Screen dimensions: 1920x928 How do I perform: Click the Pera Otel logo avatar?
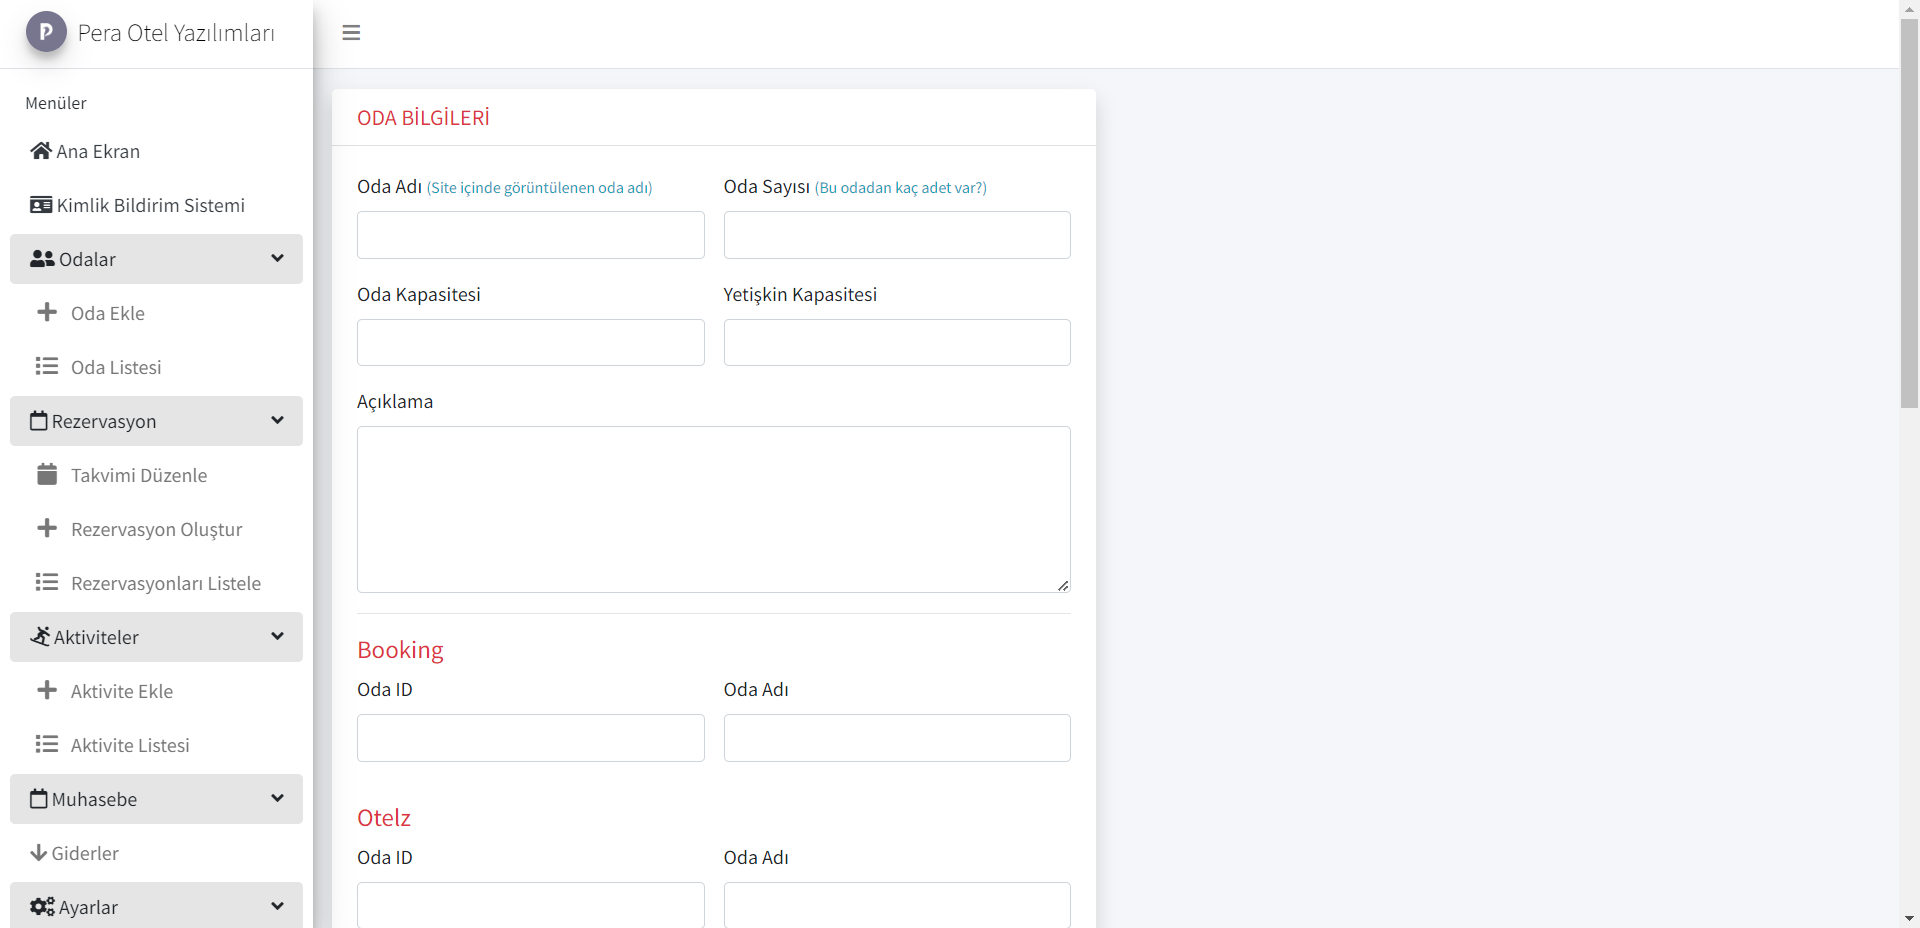[46, 32]
